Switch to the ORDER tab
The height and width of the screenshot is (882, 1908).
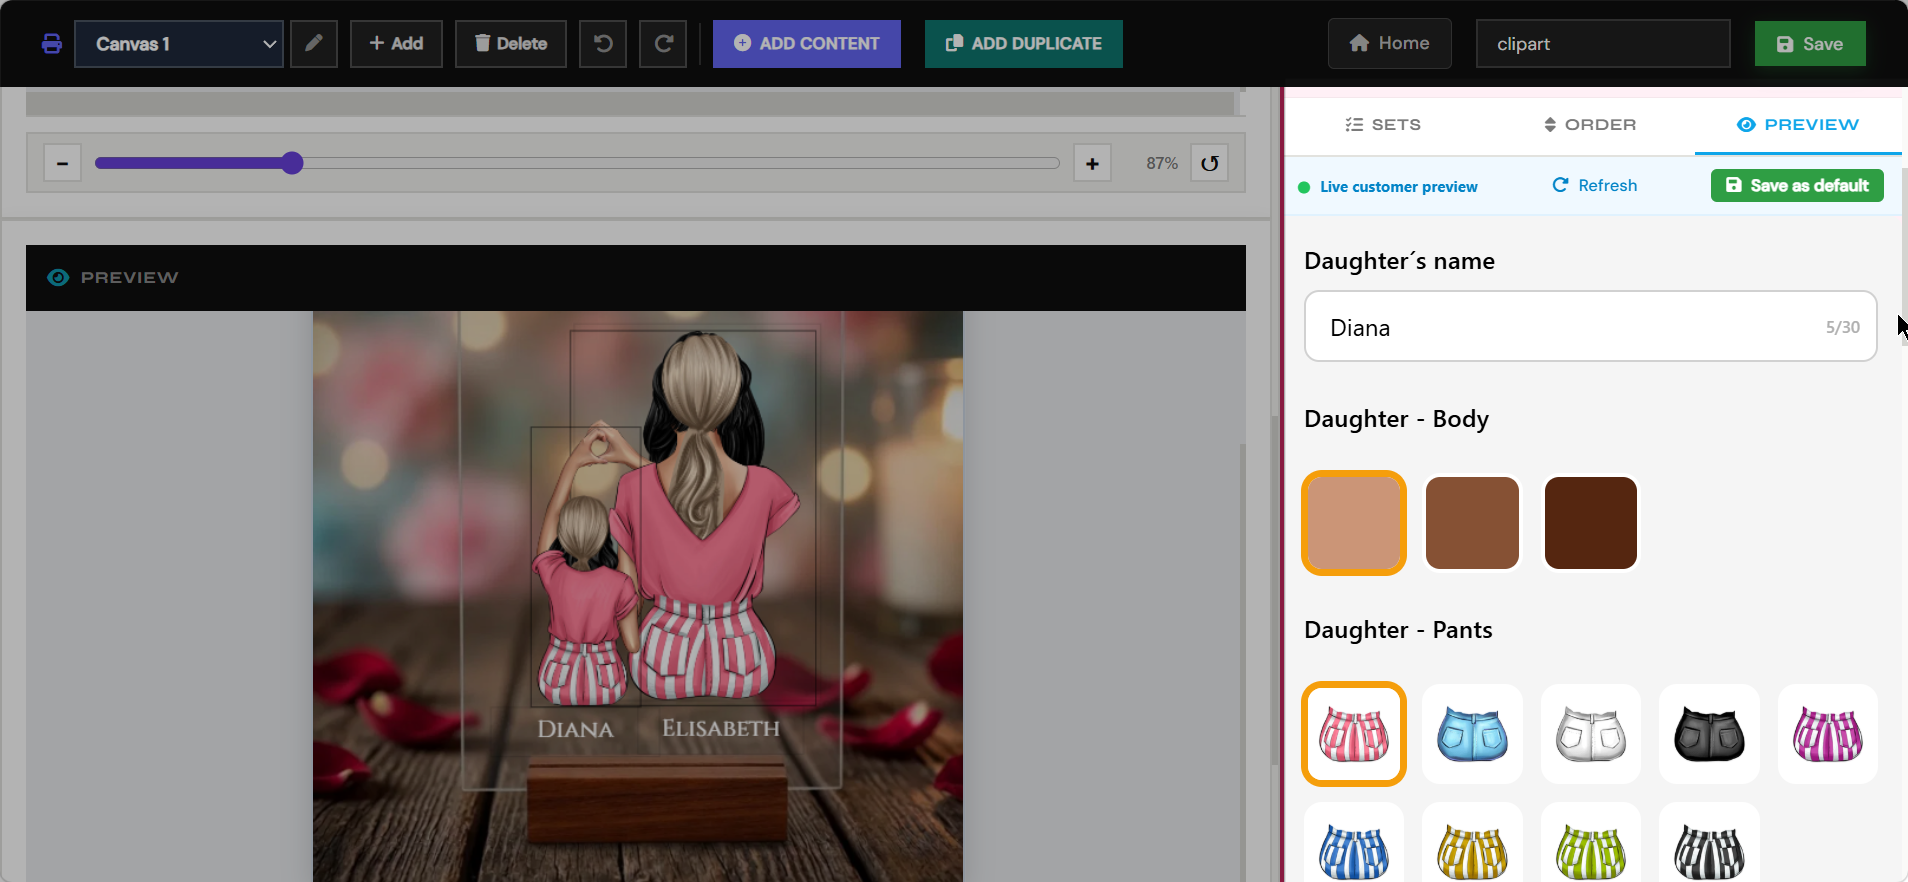tap(1590, 125)
